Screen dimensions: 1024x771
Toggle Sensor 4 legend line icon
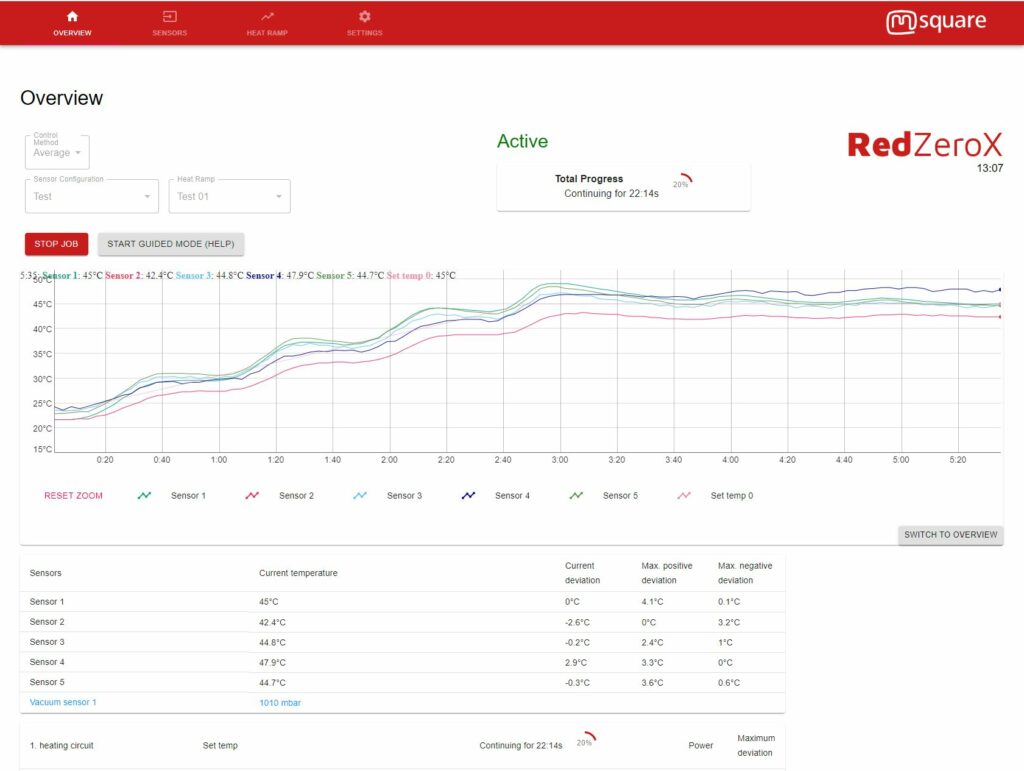(468, 496)
